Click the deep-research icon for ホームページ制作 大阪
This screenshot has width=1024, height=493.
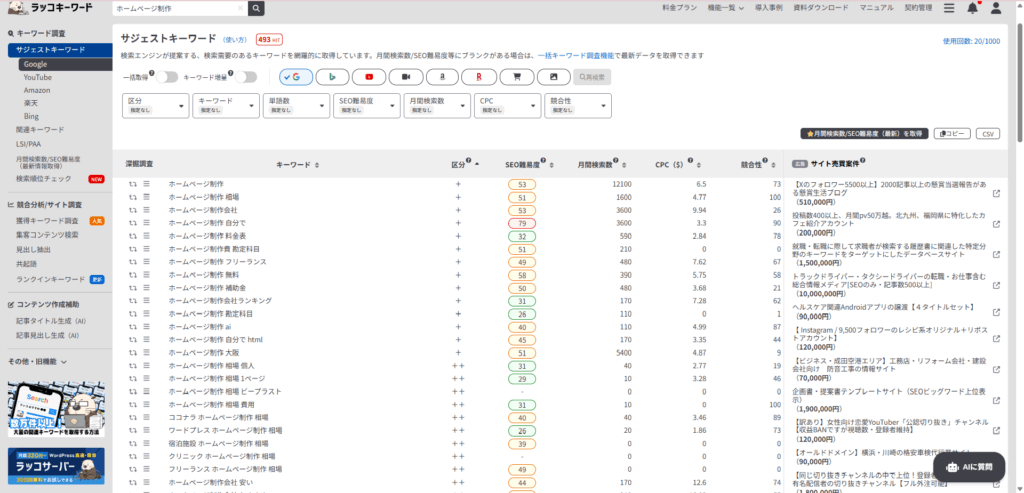pyautogui.click(x=133, y=352)
